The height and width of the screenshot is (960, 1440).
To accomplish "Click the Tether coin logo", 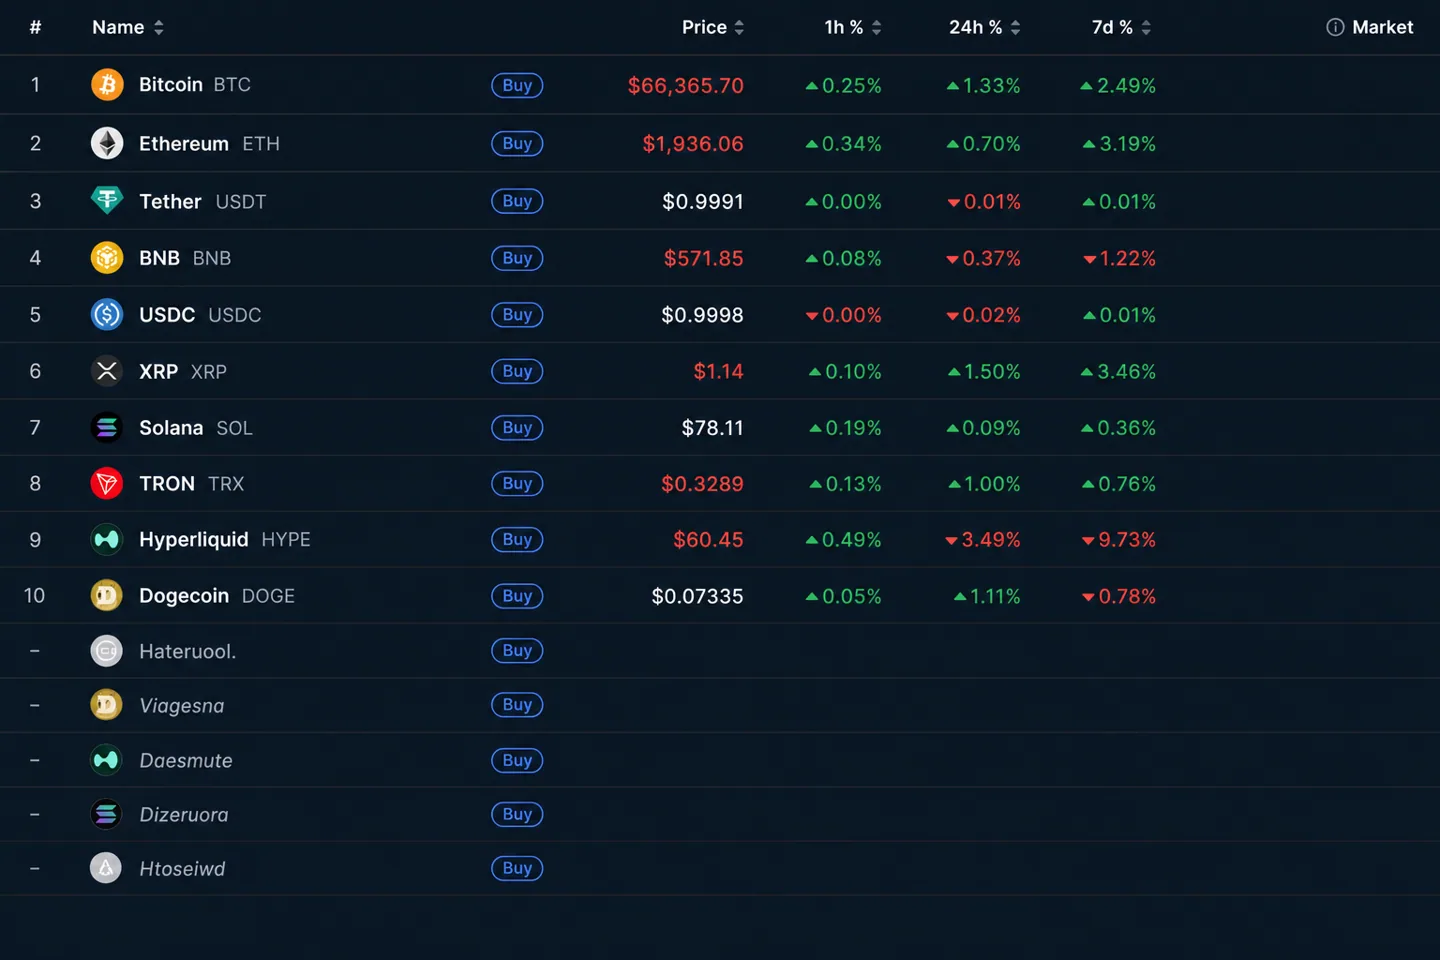I will 107,201.
